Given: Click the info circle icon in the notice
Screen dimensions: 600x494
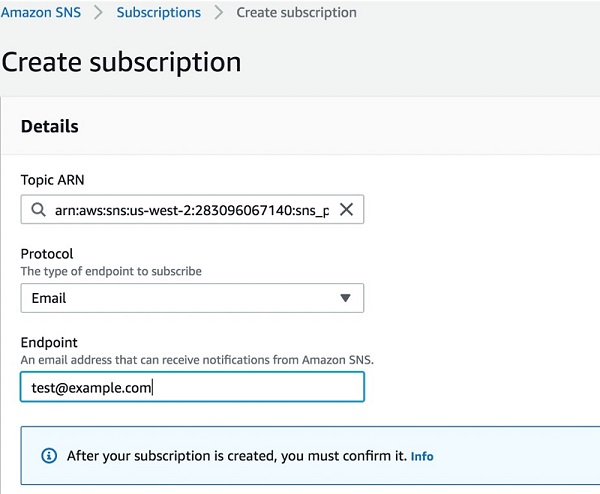Looking at the screenshot, I should (x=49, y=456).
